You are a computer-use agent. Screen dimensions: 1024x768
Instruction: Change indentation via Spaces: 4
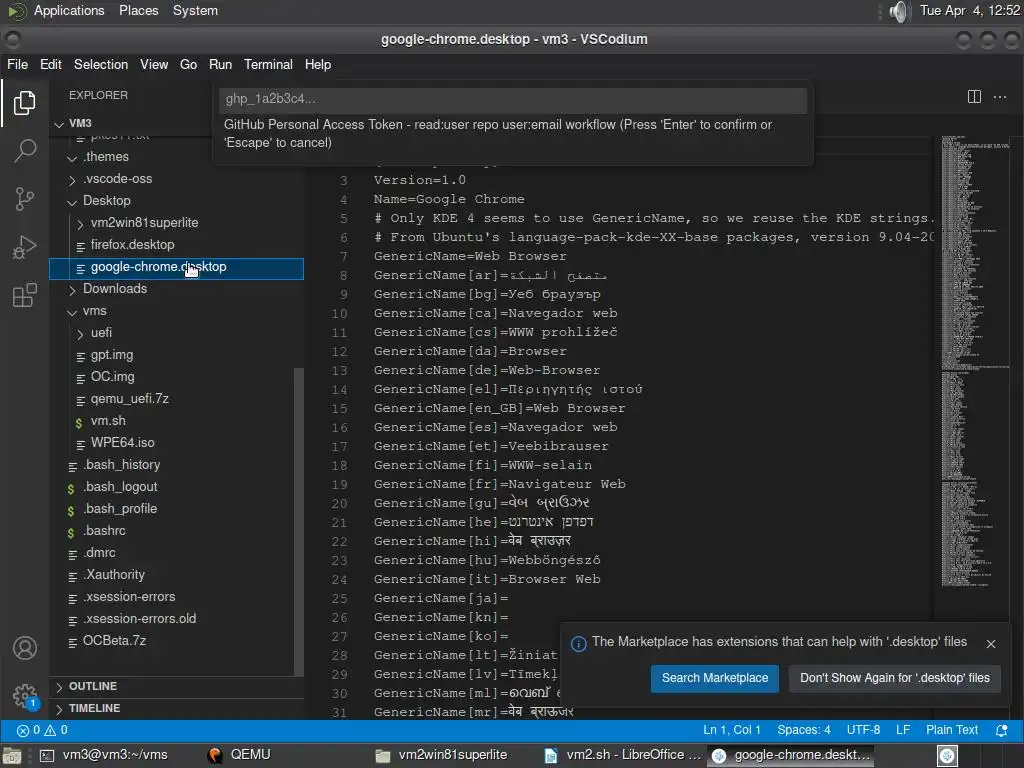803,730
